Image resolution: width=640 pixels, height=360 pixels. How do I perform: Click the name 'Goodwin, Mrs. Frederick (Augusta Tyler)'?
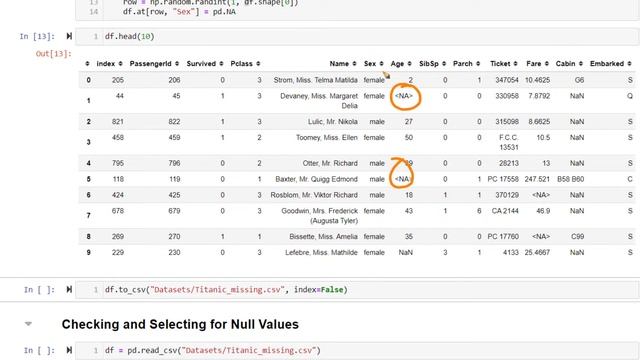[319, 216]
